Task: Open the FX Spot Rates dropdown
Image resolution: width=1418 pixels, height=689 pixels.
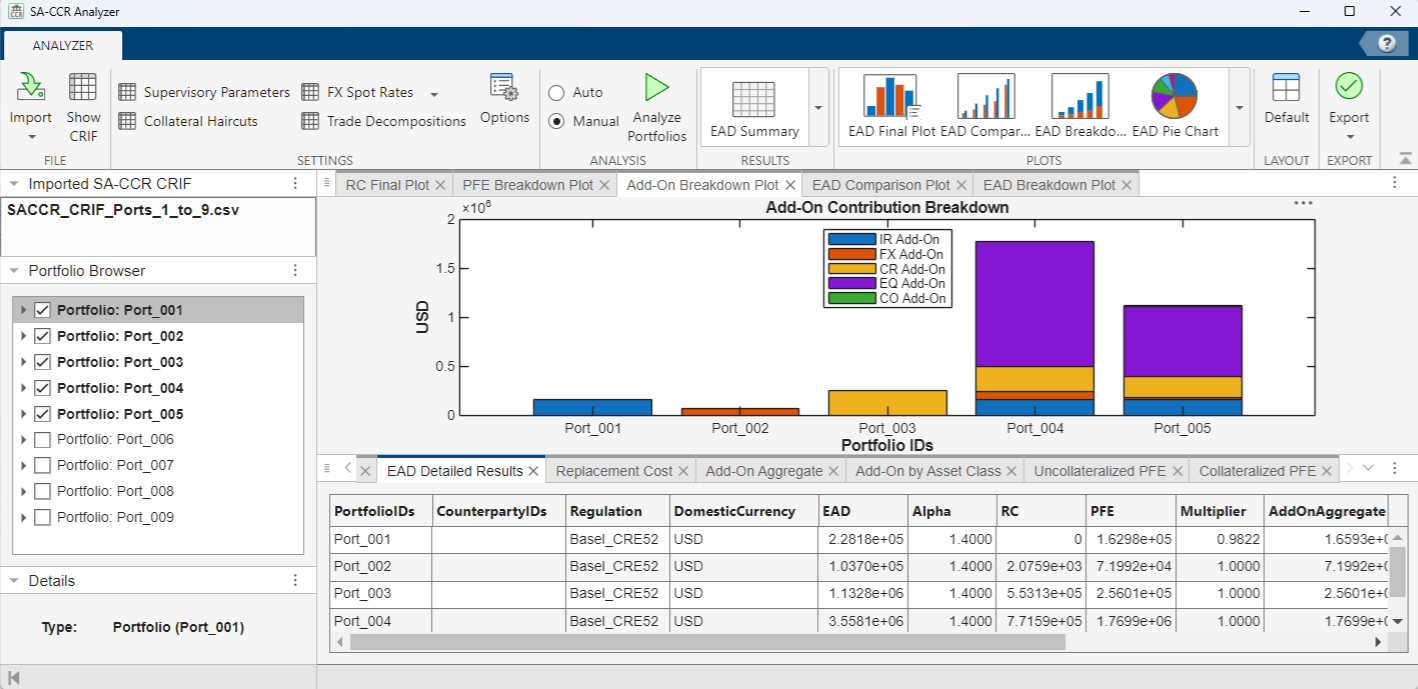Action: tap(432, 92)
